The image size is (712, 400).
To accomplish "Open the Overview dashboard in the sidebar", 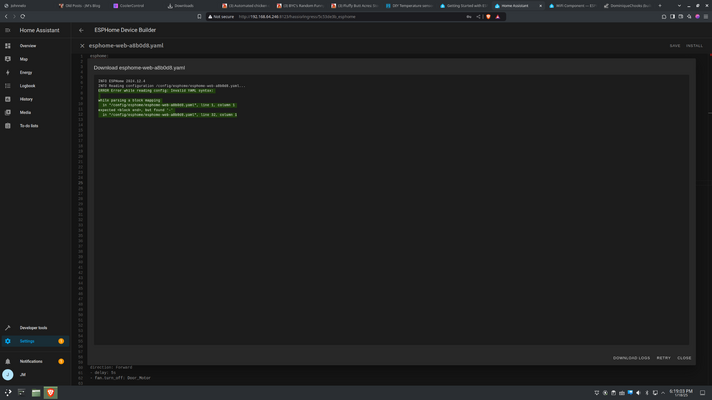I will pyautogui.click(x=35, y=46).
